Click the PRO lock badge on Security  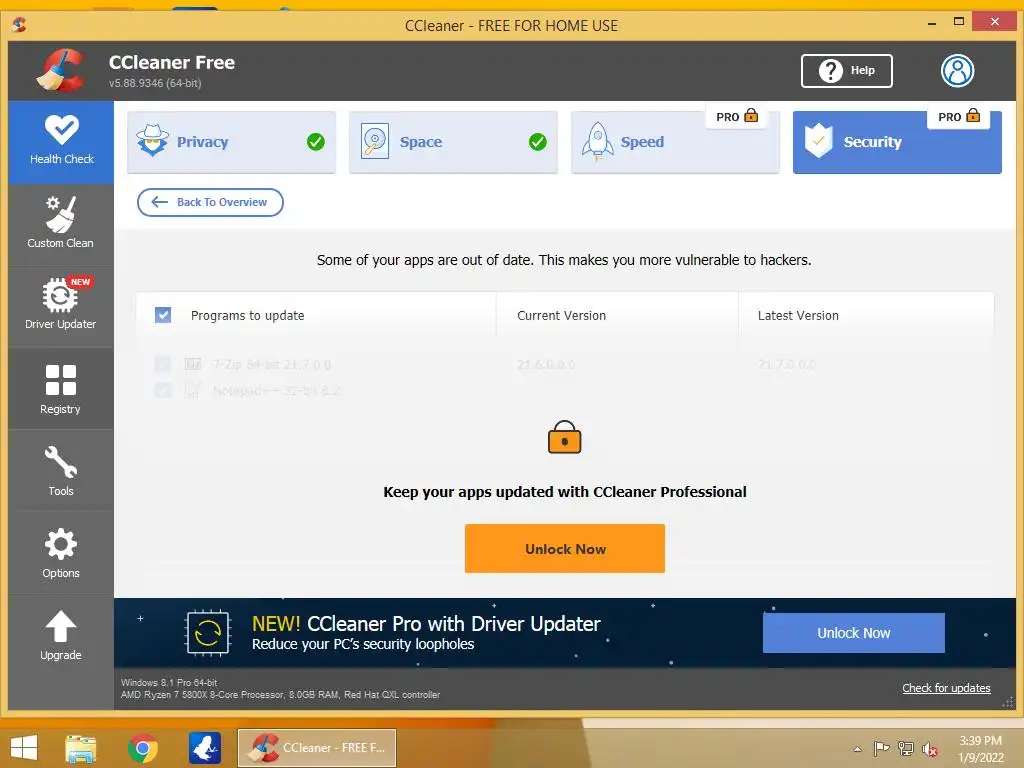tap(959, 117)
